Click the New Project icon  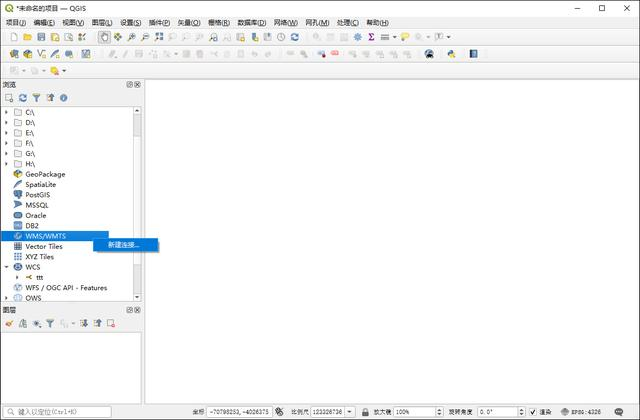[x=14, y=37]
